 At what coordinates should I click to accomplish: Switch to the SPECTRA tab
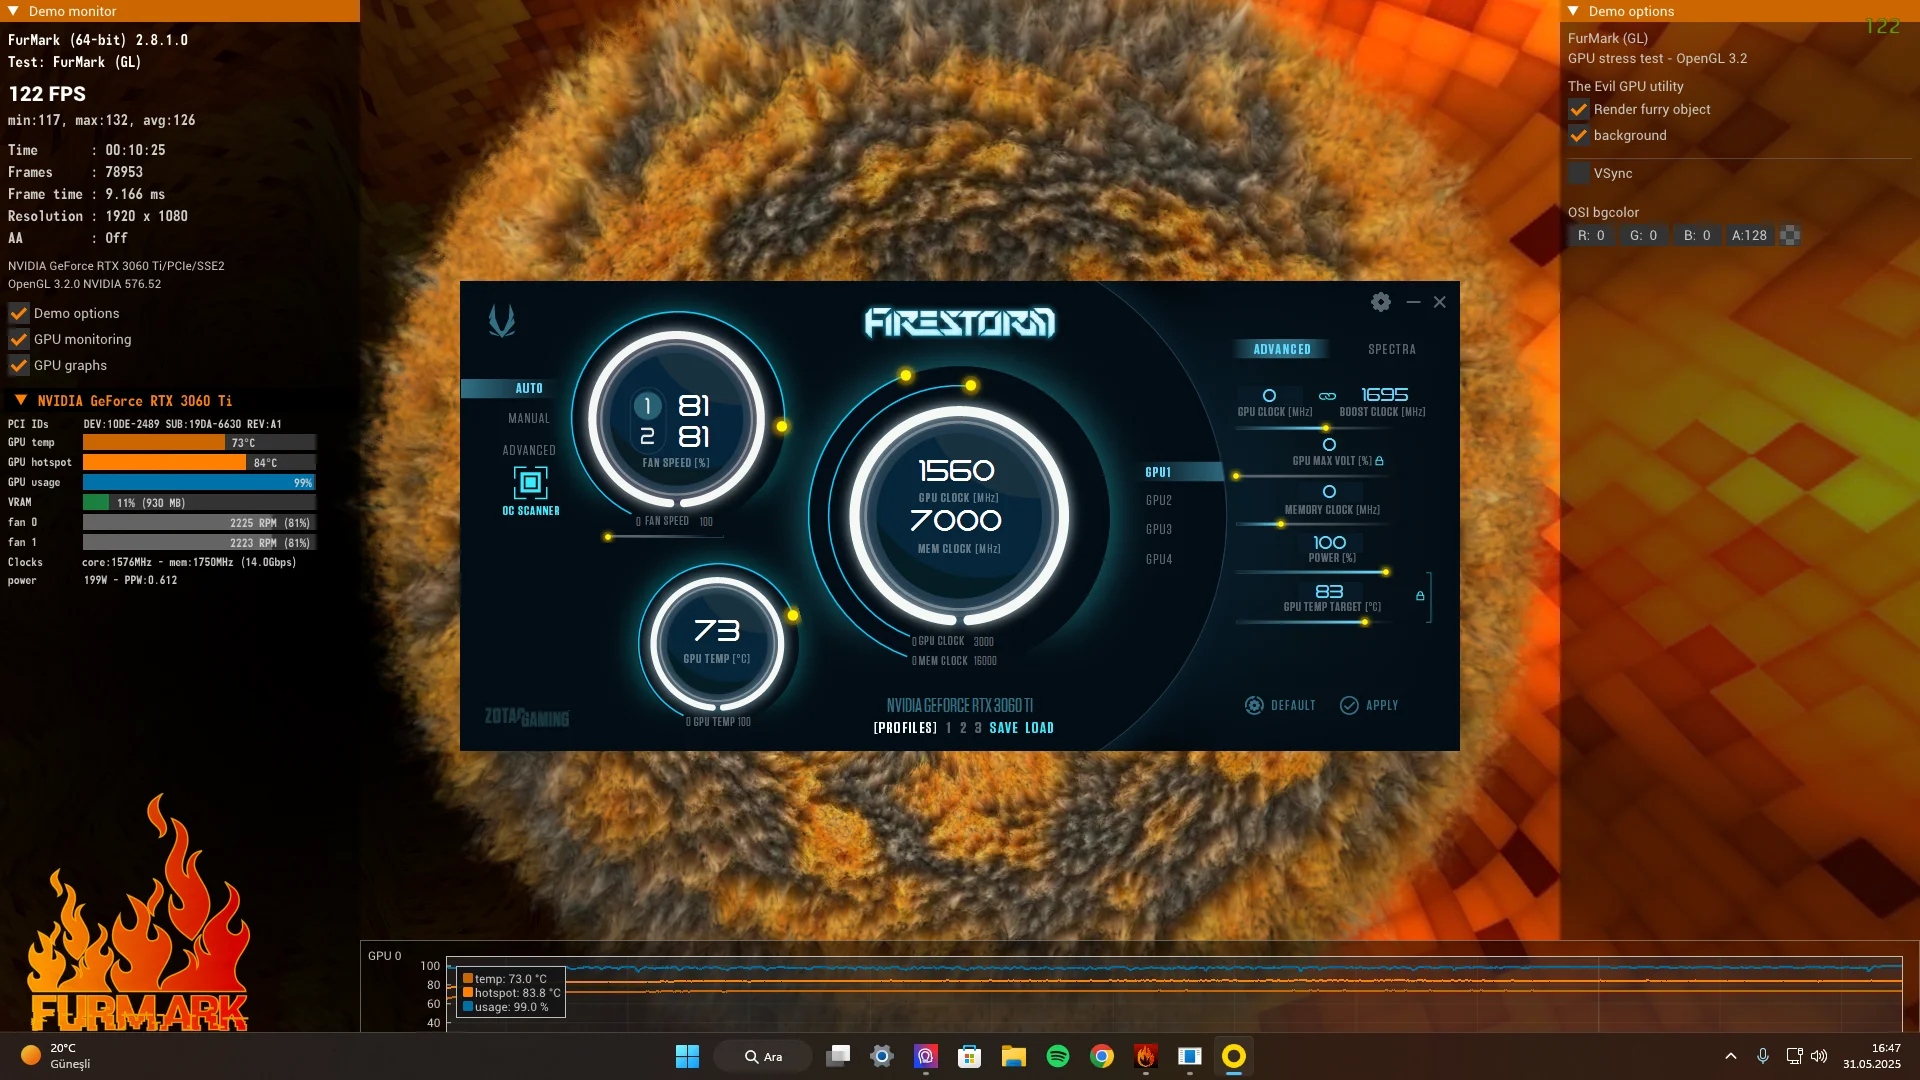pos(1391,349)
